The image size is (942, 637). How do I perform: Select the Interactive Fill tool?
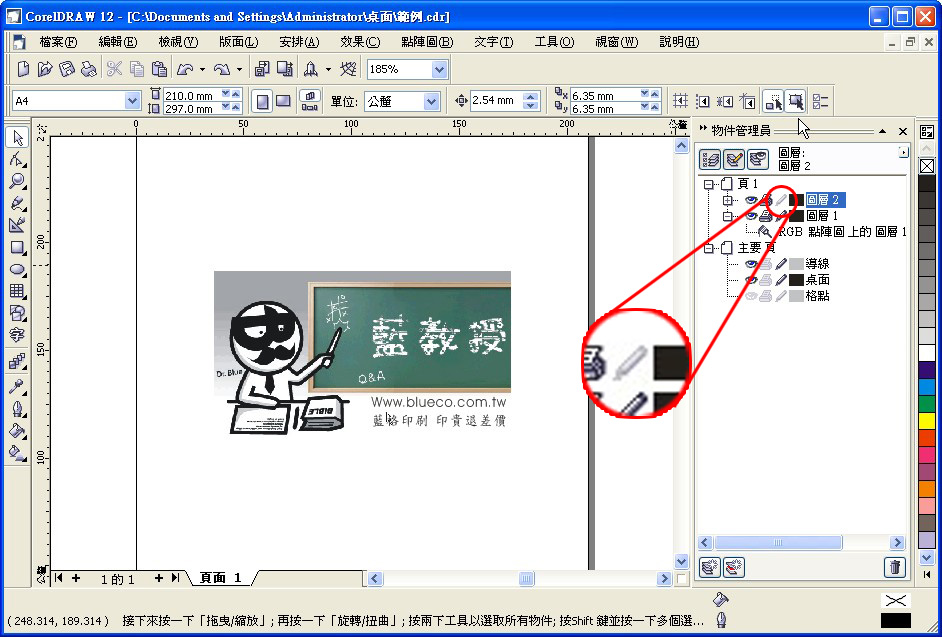coord(17,453)
